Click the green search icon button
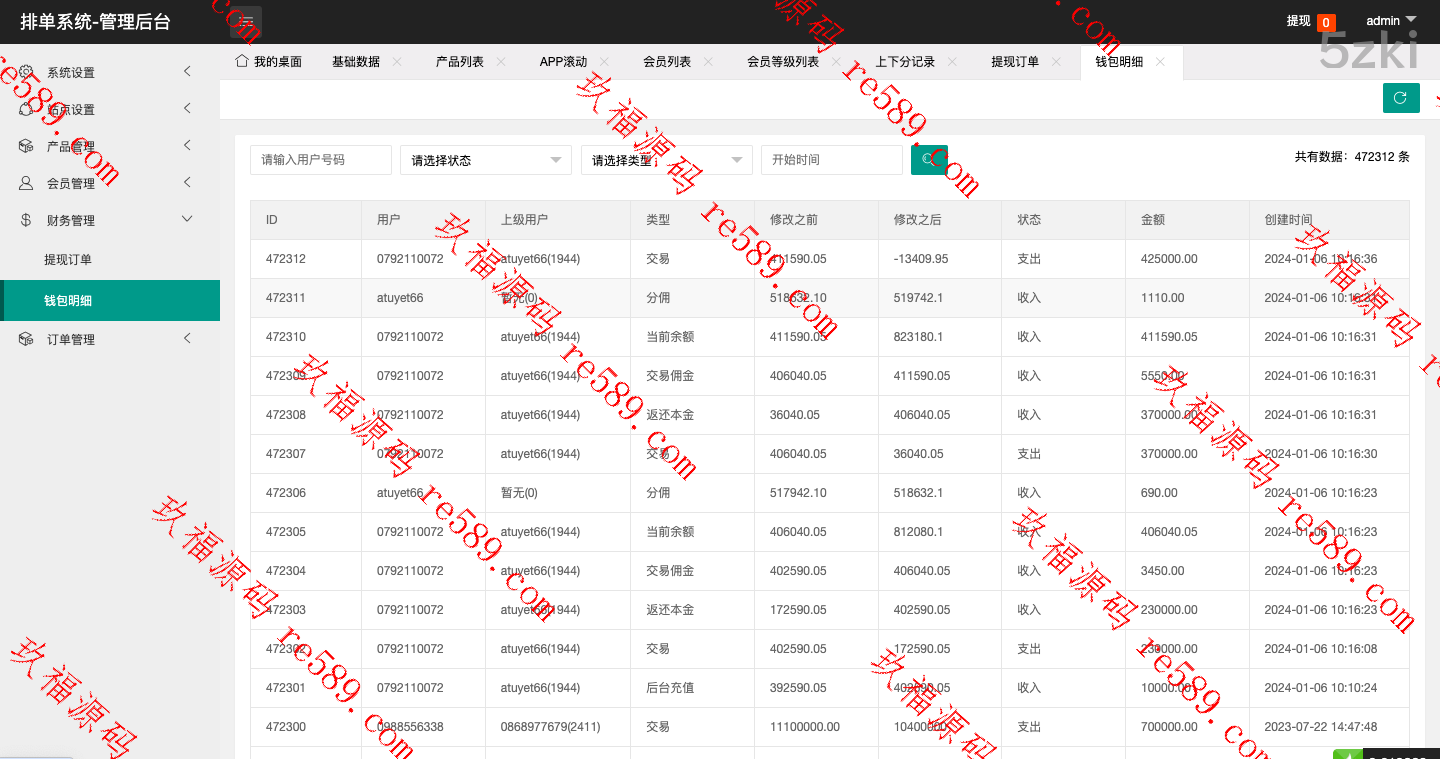This screenshot has width=1440, height=759. click(928, 160)
